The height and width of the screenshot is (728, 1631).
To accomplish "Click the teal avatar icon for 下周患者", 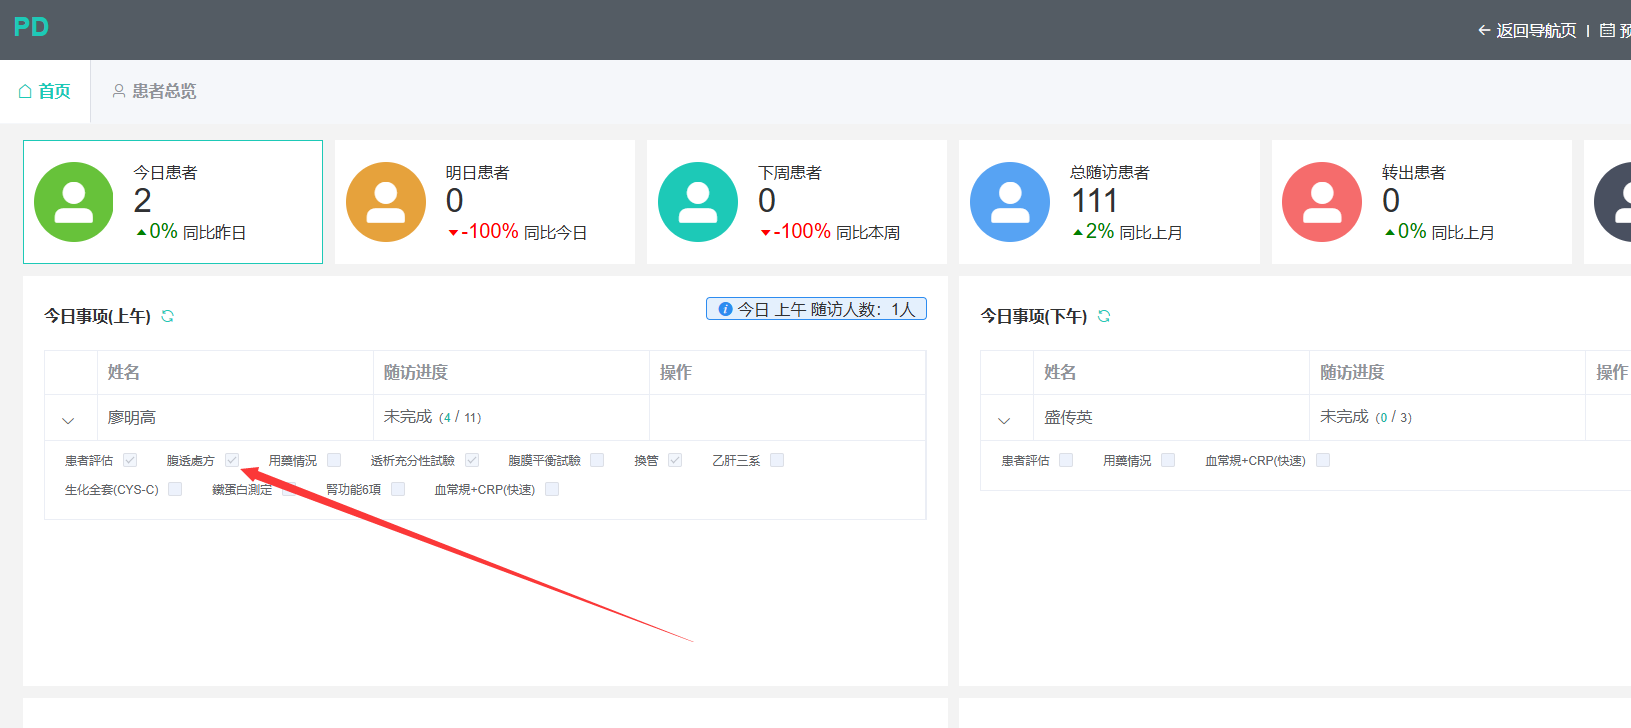I will coord(698,202).
